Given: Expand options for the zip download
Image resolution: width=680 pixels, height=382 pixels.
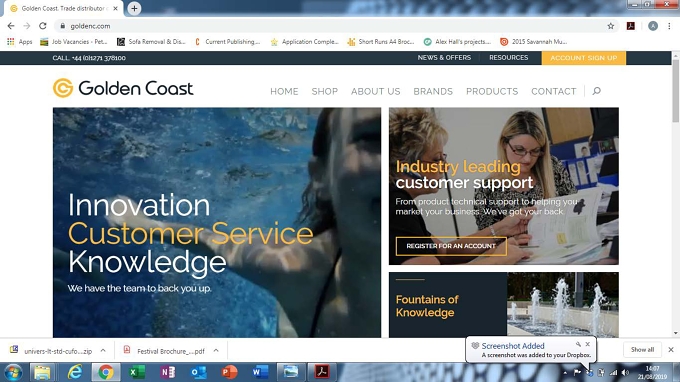Looking at the screenshot, I should click(103, 350).
